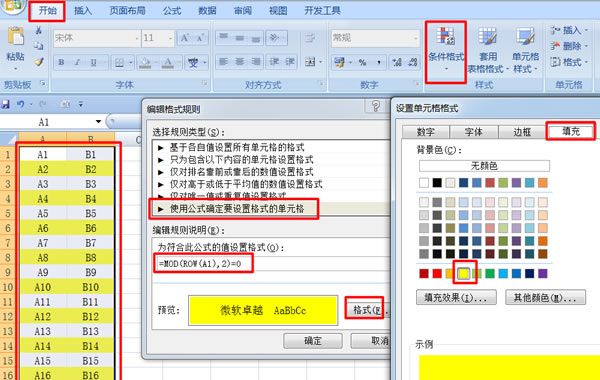Click the Increase Indent icon
This screenshot has width=600, height=380.
tap(290, 62)
